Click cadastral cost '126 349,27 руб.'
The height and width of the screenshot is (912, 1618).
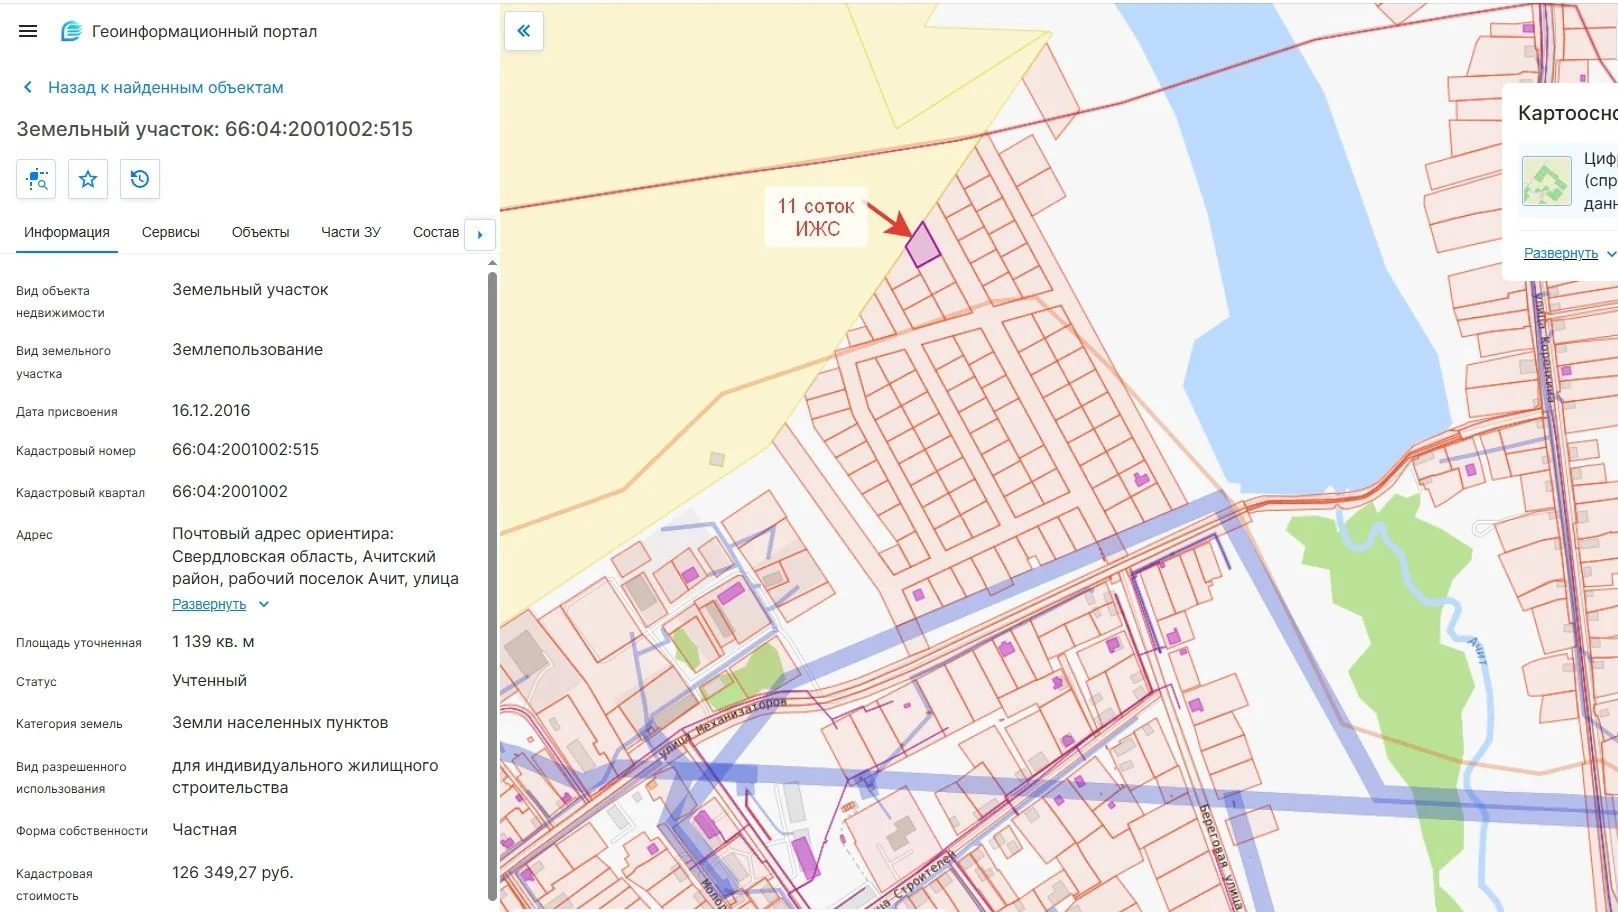point(233,873)
